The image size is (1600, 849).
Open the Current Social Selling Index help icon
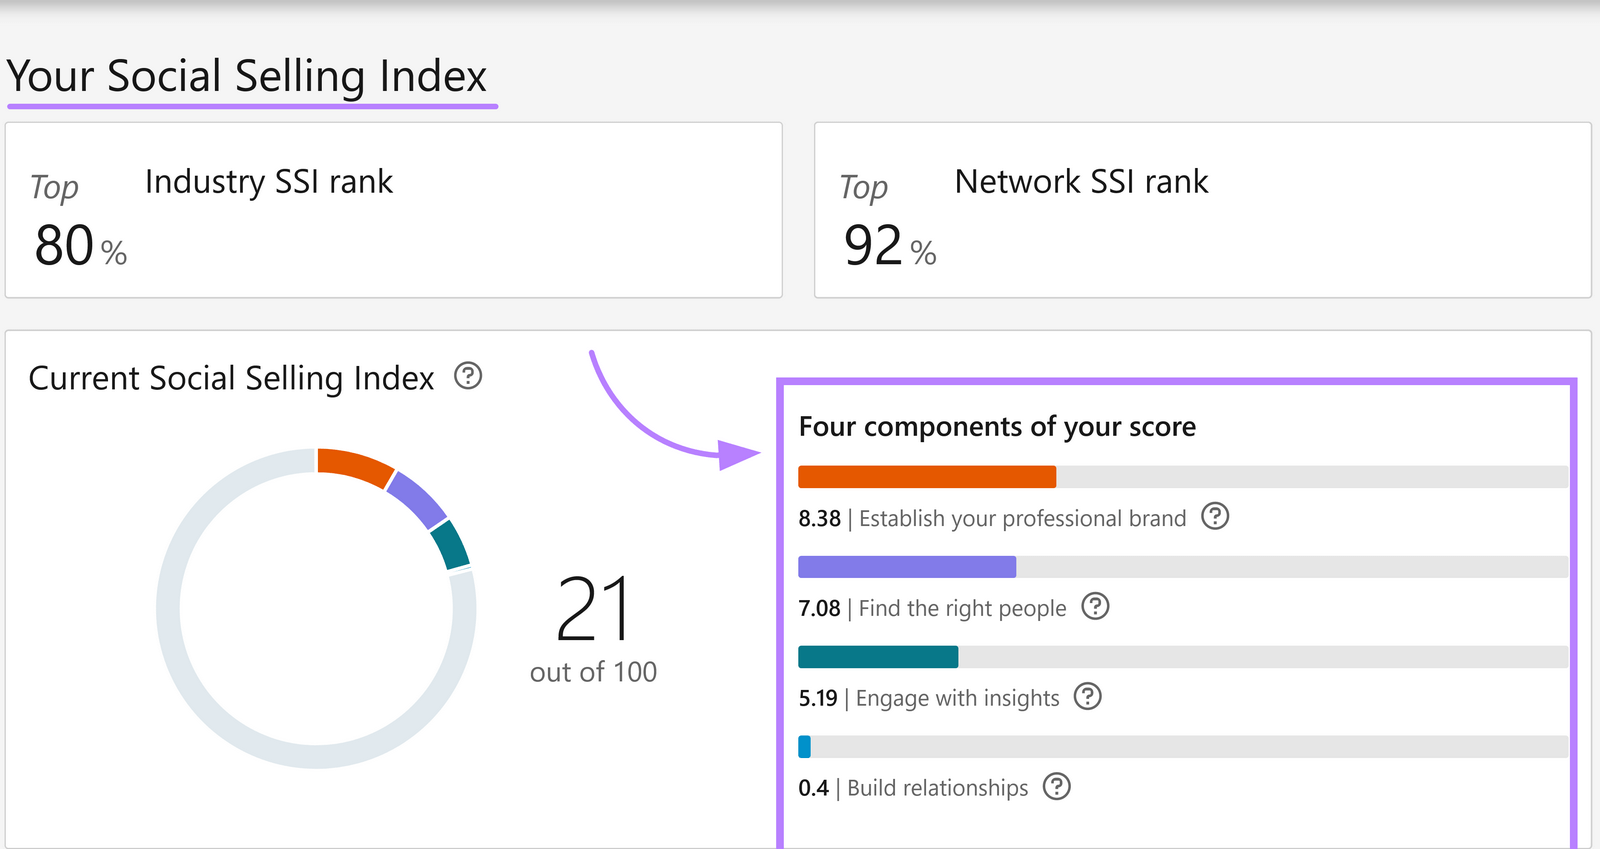pos(467,377)
